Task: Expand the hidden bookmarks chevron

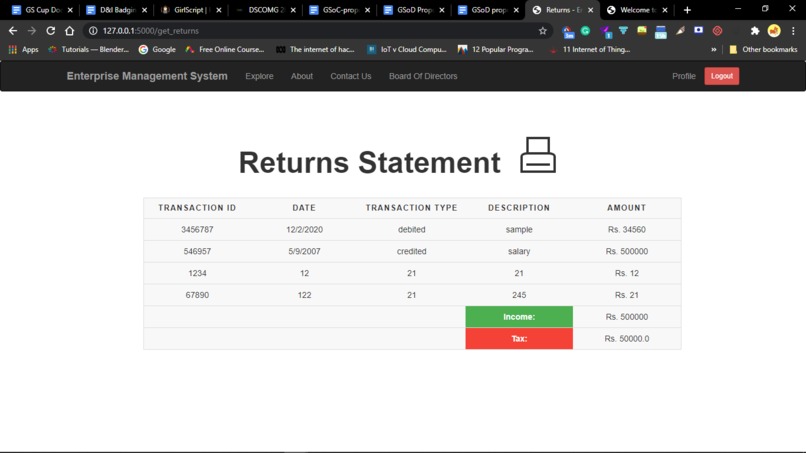Action: click(713, 49)
